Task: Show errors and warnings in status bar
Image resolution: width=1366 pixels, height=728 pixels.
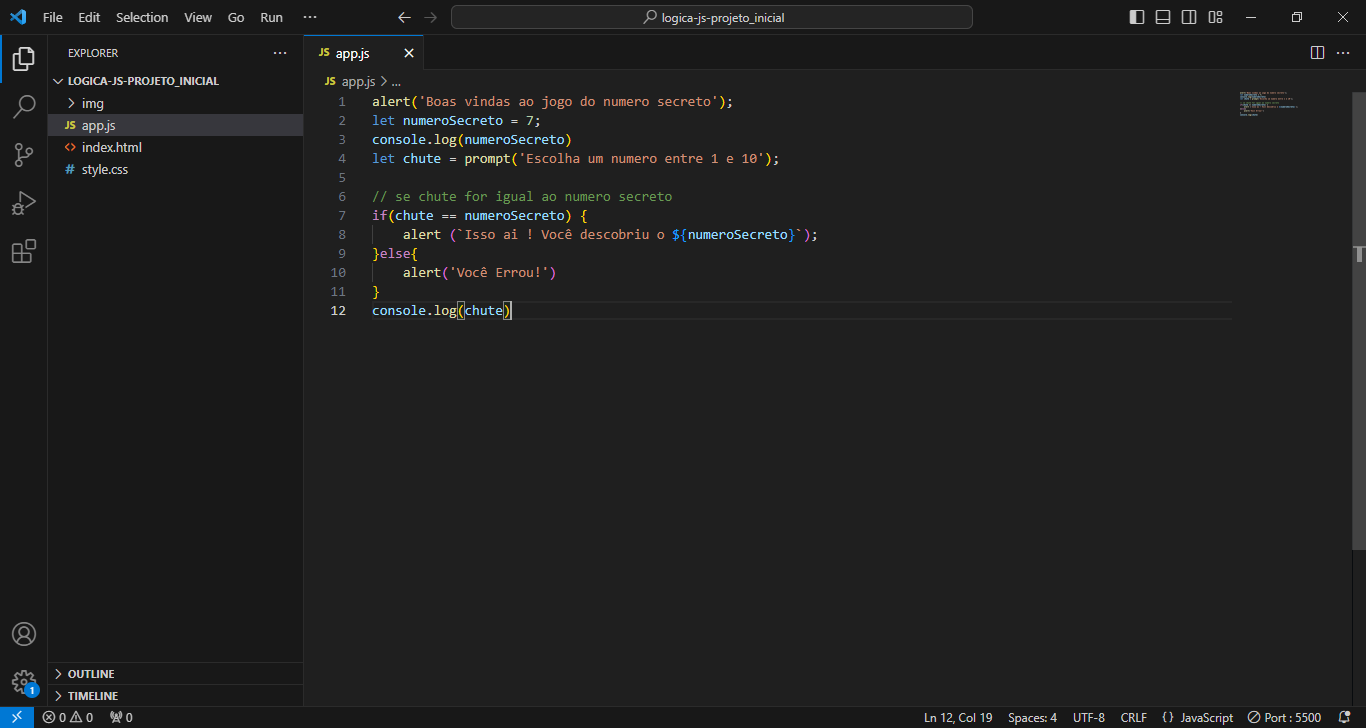Action: click(67, 717)
